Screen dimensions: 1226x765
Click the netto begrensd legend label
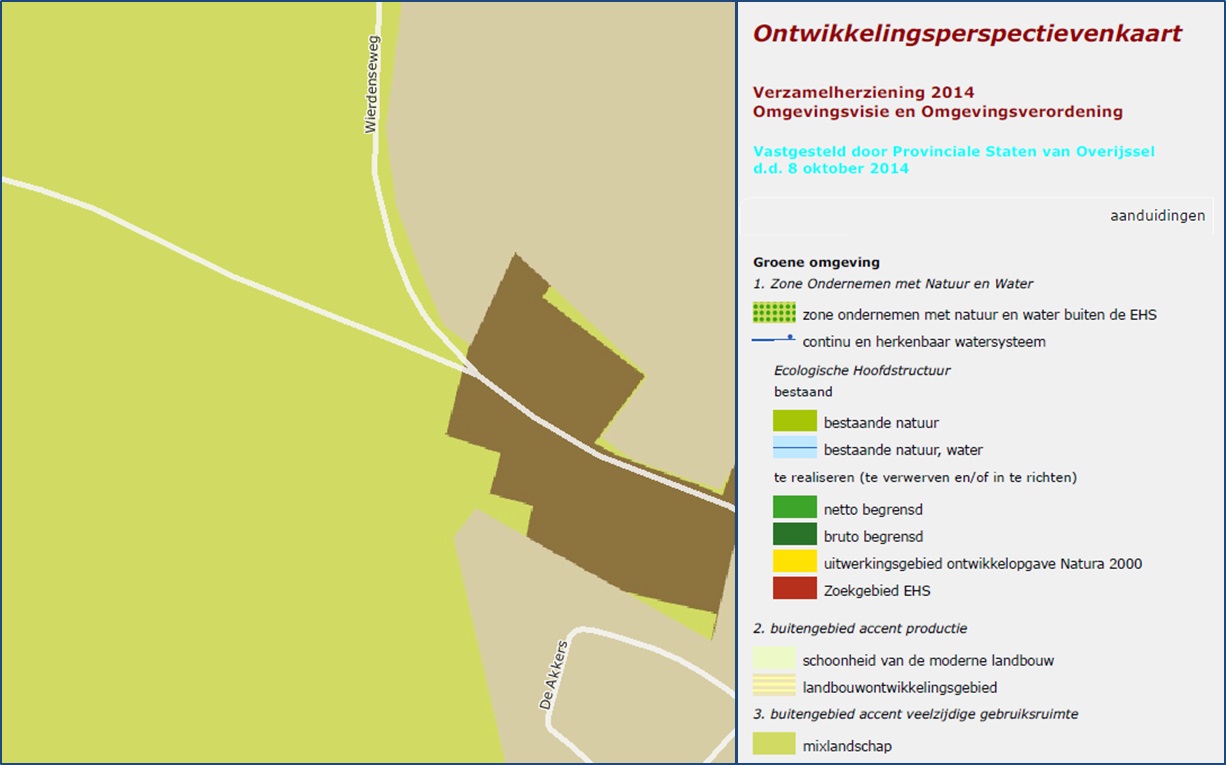(873, 510)
